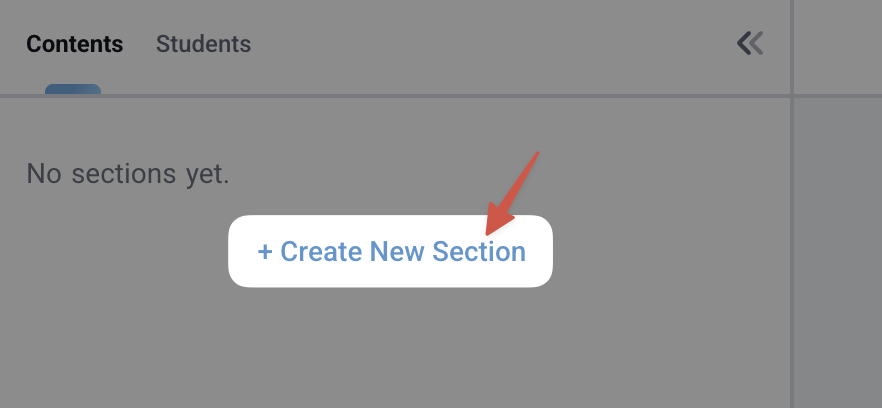Image resolution: width=882 pixels, height=408 pixels.
Task: Click the plus sign in Create New Section
Action: click(x=265, y=252)
